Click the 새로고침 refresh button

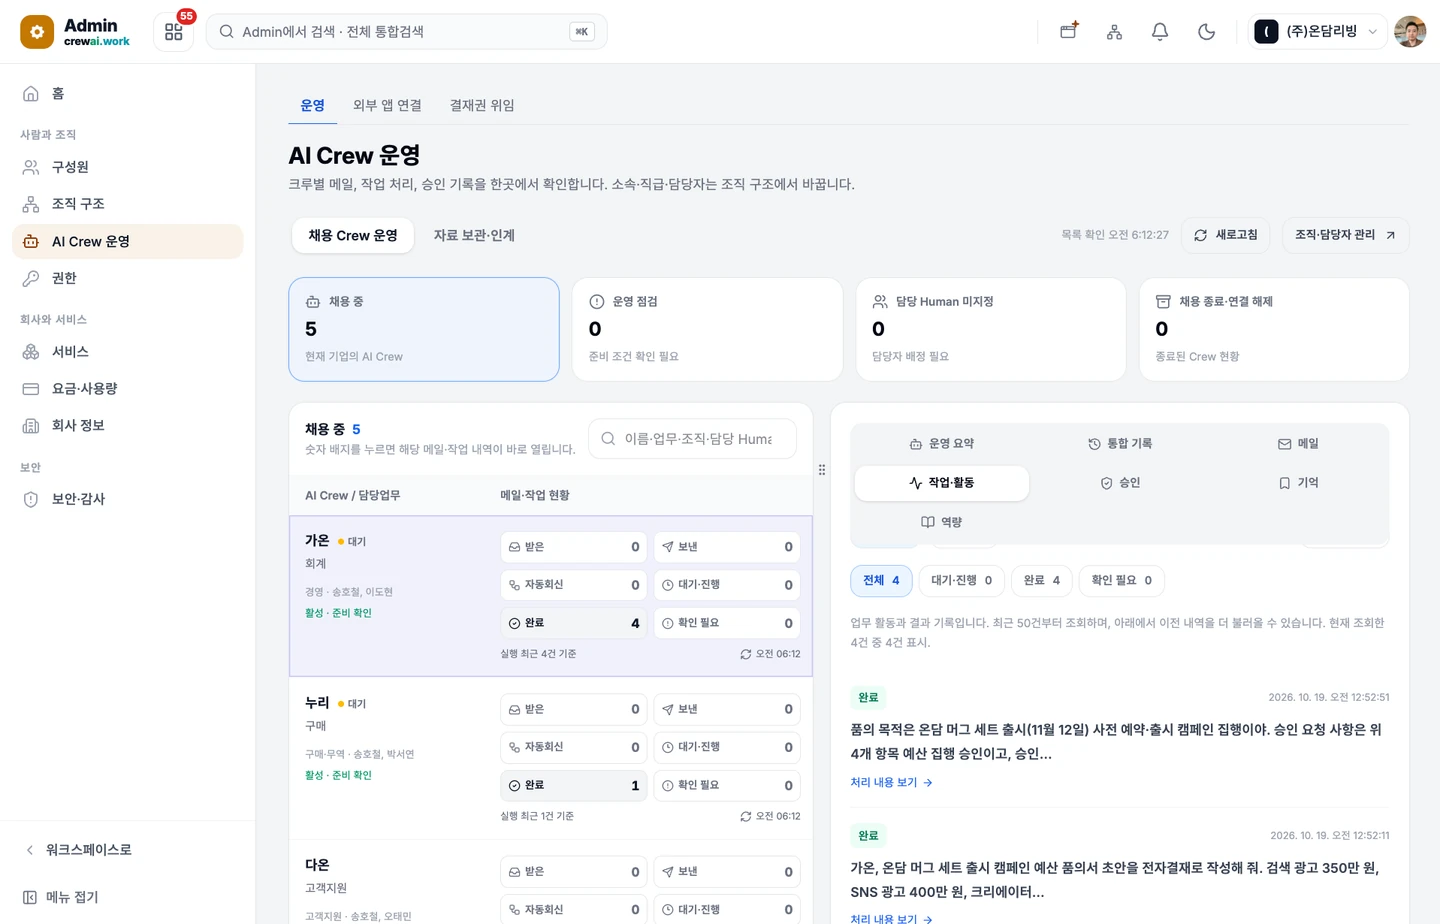(1226, 235)
